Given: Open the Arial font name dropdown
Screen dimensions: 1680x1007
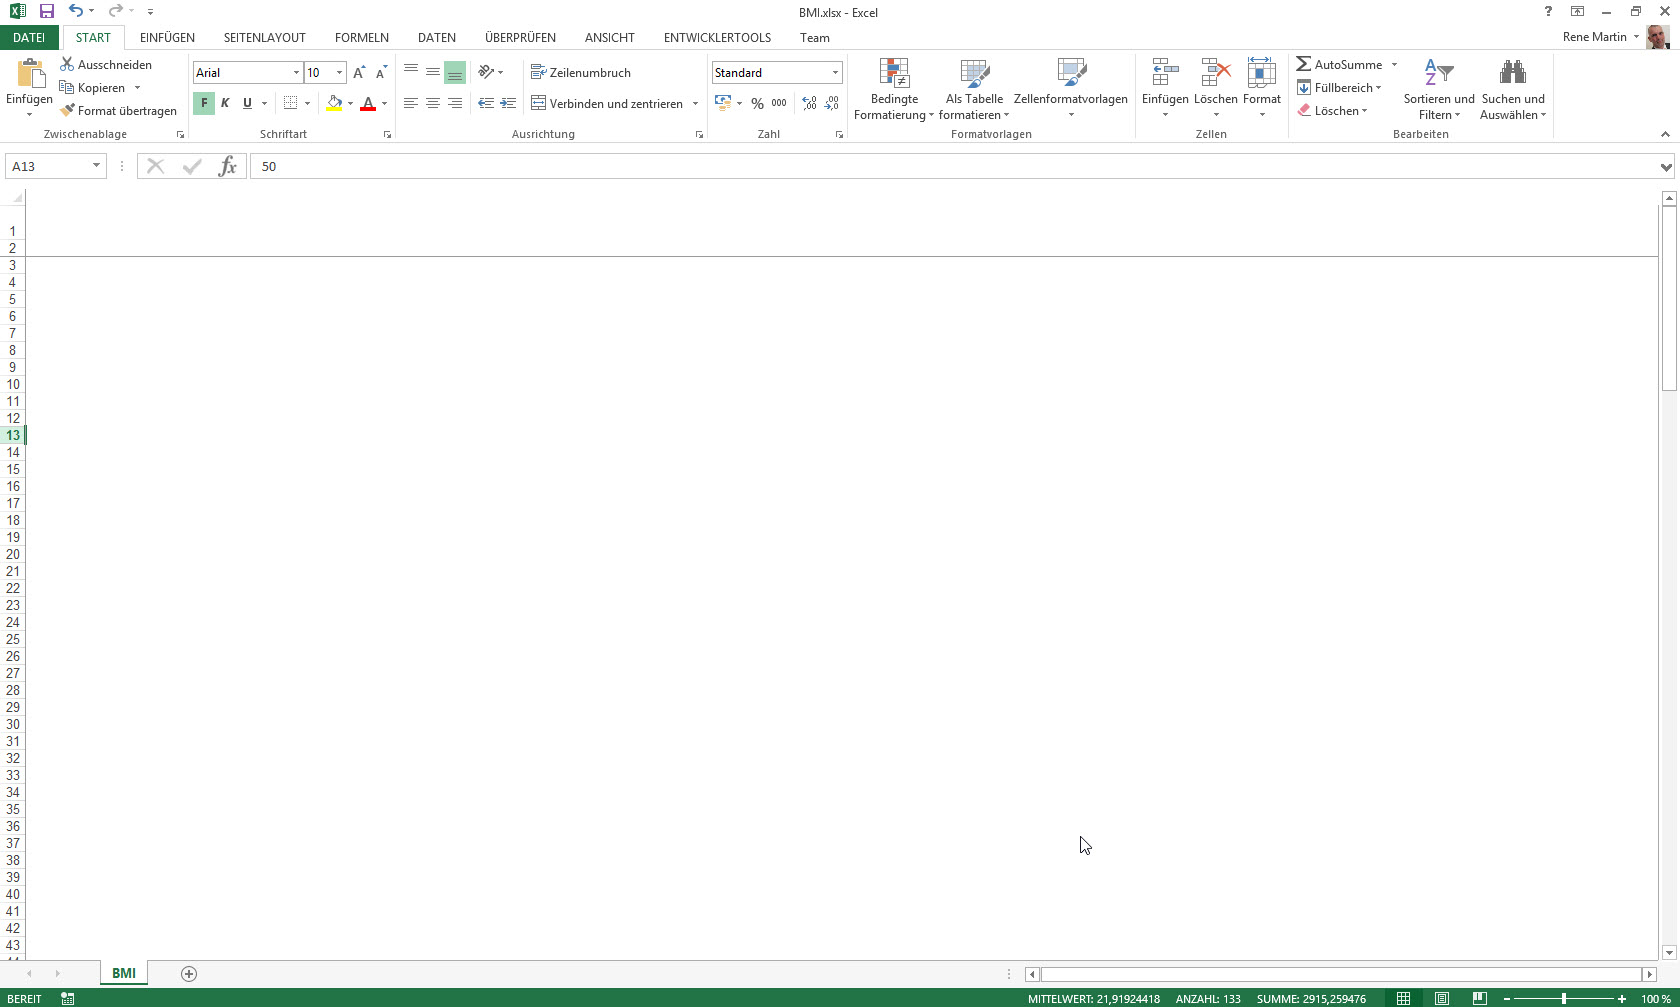Looking at the screenshot, I should [x=296, y=73].
